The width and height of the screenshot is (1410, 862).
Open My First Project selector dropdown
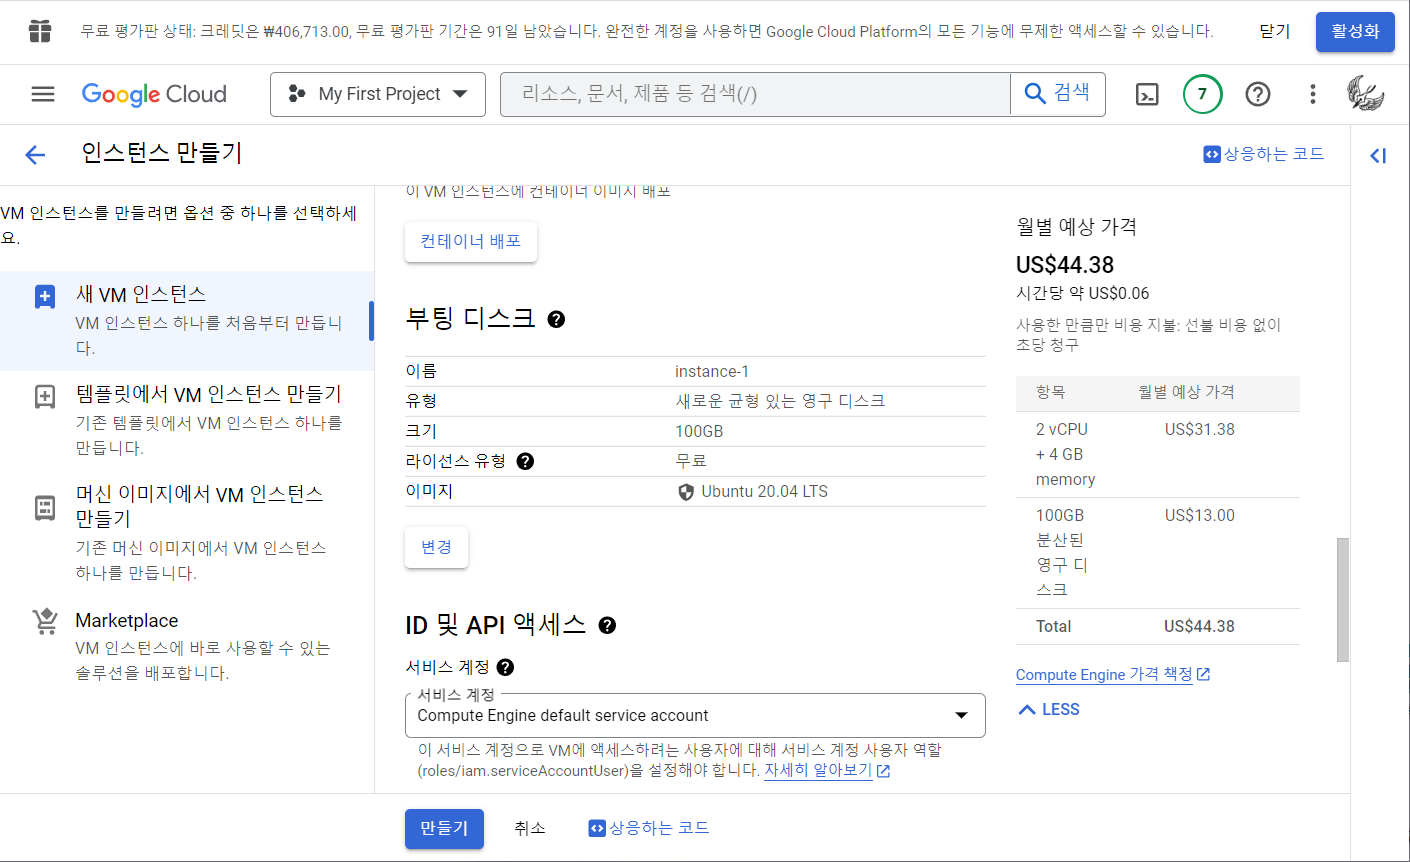(378, 94)
